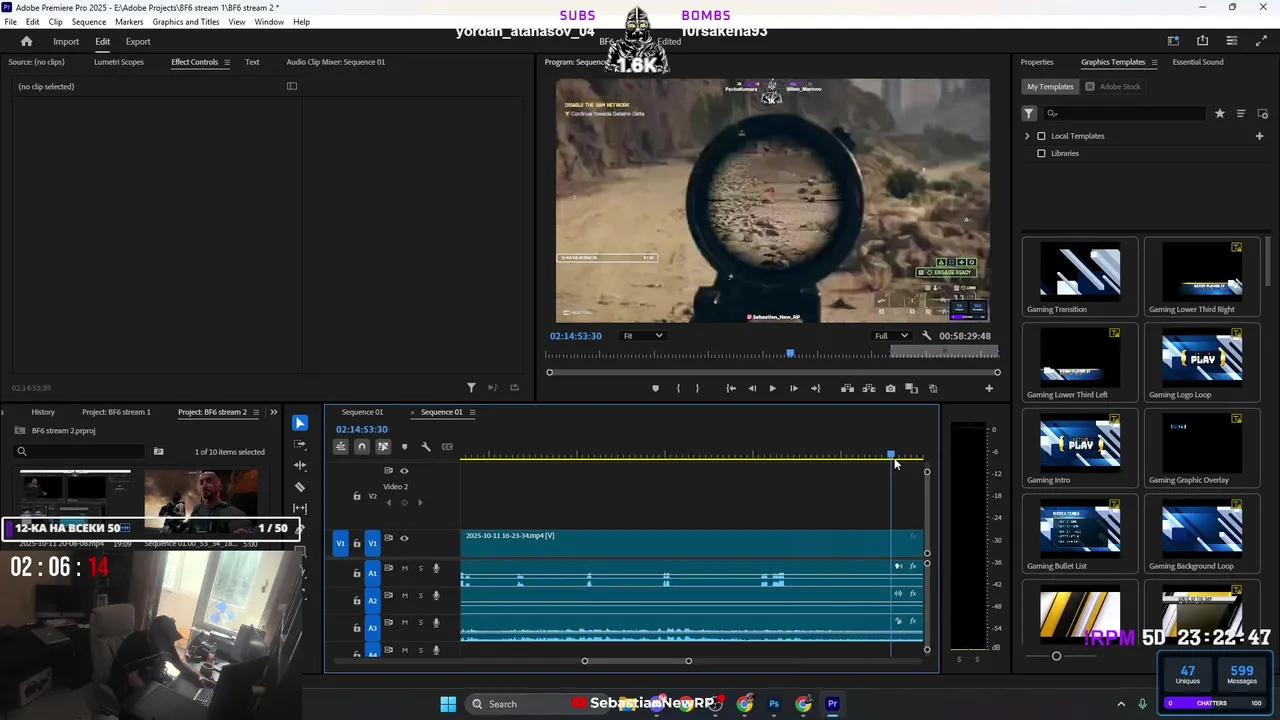Viewport: 1280px width, 720px height.
Task: Export frame with camera icon
Action: point(890,388)
